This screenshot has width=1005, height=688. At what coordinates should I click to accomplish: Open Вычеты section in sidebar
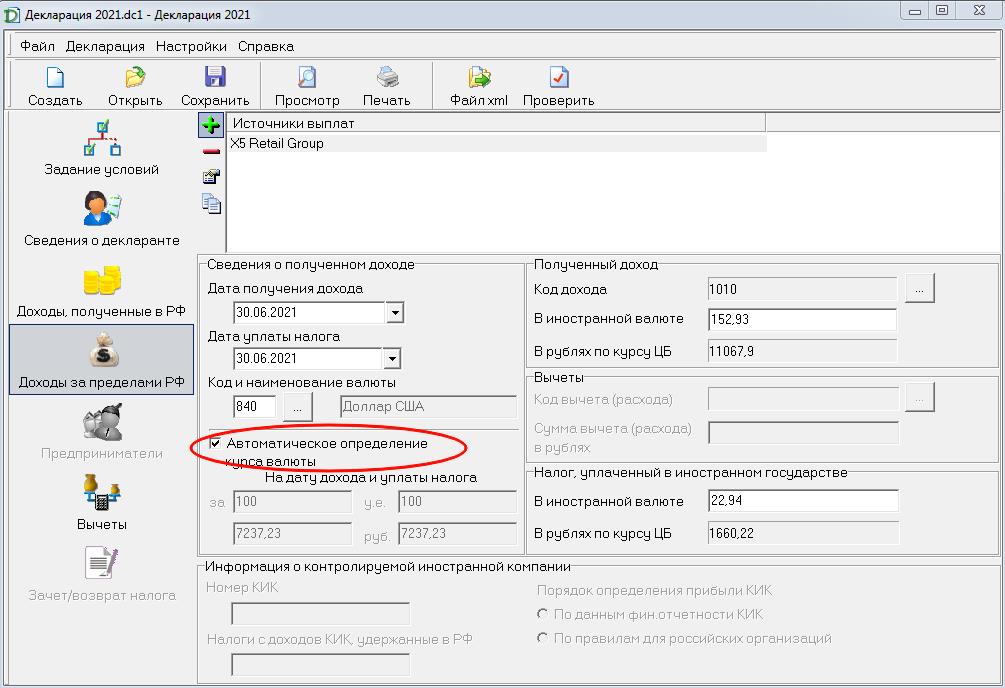click(x=101, y=503)
